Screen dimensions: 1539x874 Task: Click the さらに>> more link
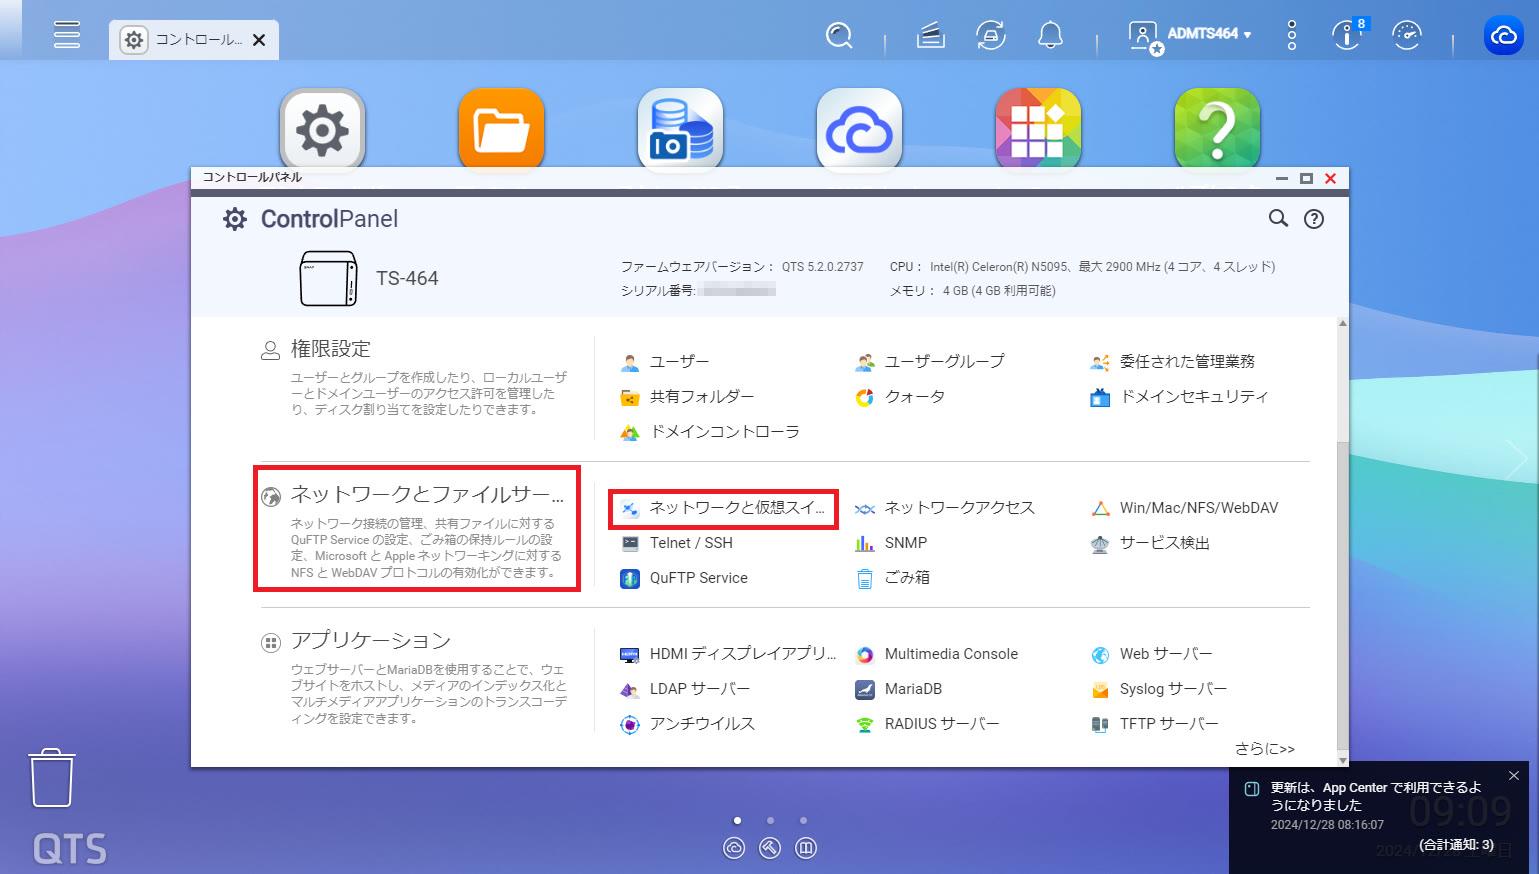point(1265,749)
